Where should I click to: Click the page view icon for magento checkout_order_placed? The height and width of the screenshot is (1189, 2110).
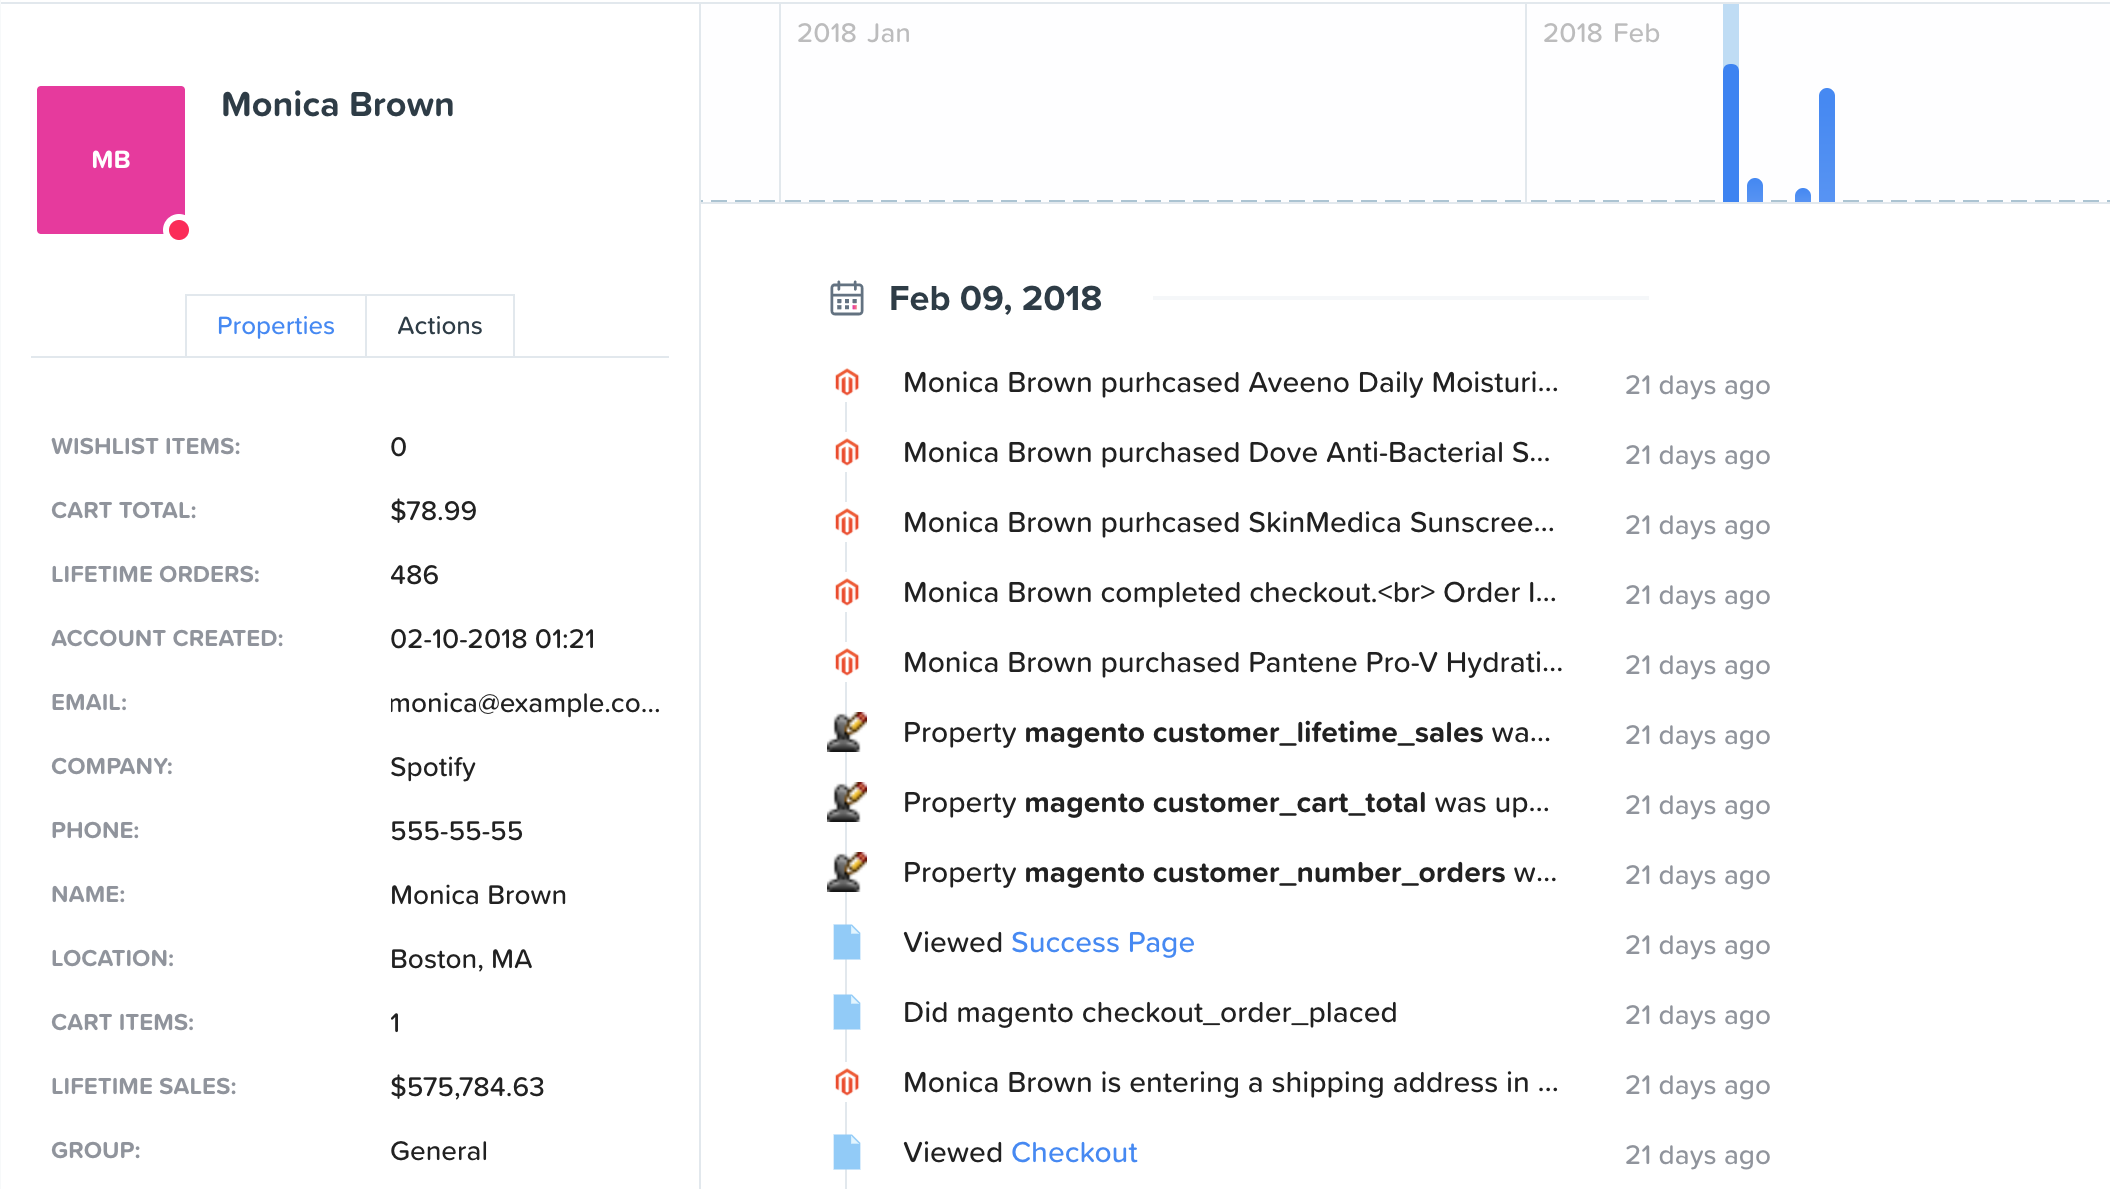pos(847,1012)
